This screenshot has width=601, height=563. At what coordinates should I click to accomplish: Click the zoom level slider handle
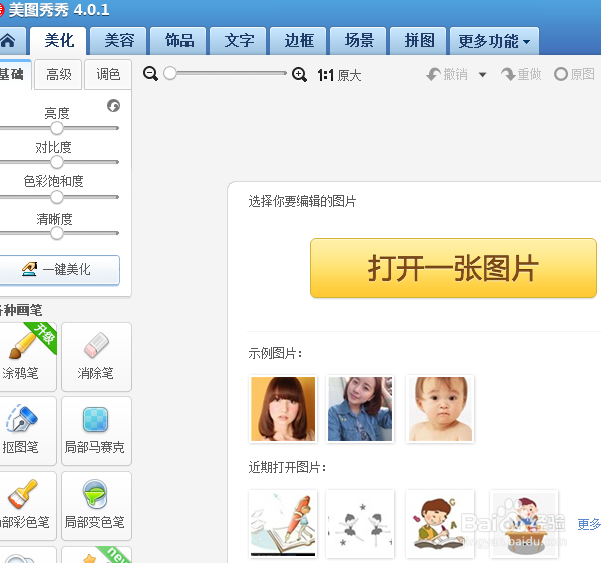point(170,73)
